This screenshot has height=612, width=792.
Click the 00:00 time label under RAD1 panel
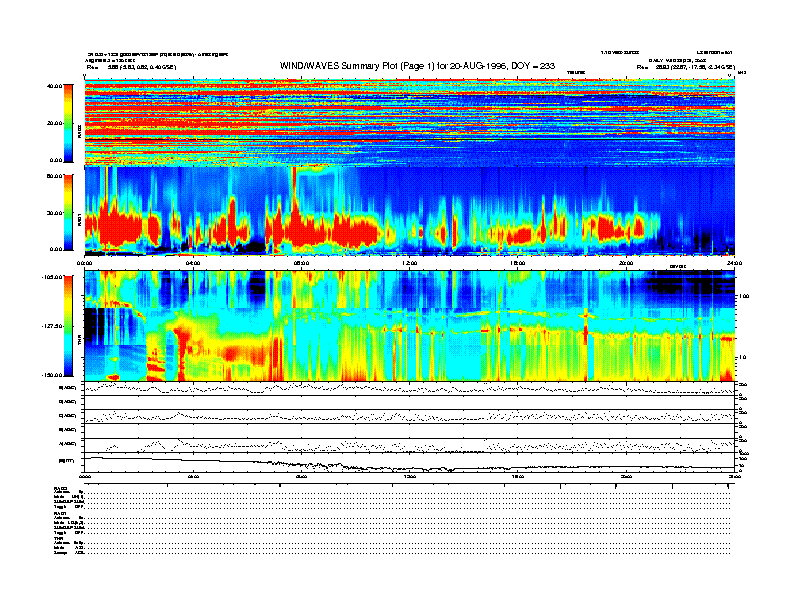pos(84,263)
